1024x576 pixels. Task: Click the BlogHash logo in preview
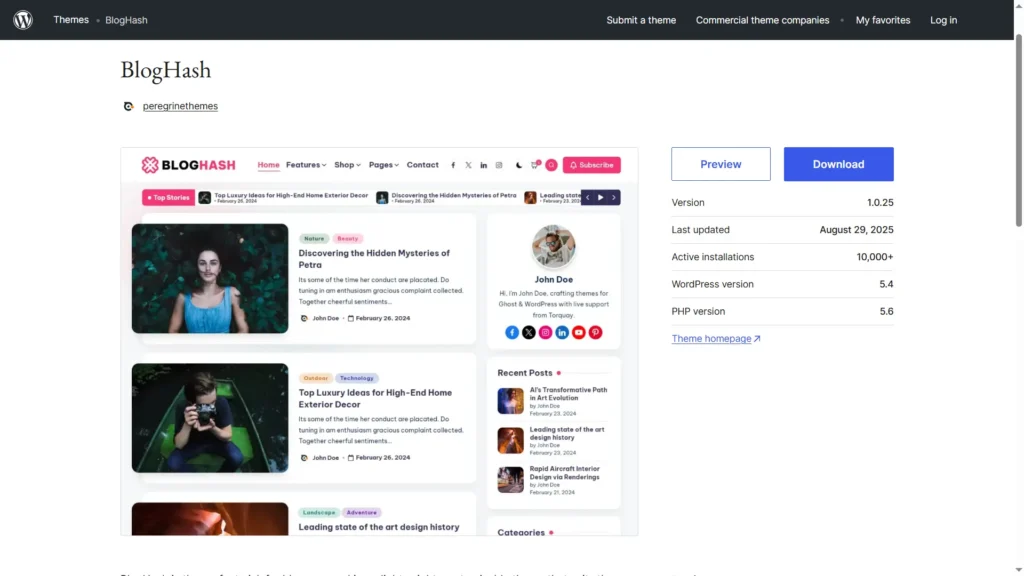[188, 165]
